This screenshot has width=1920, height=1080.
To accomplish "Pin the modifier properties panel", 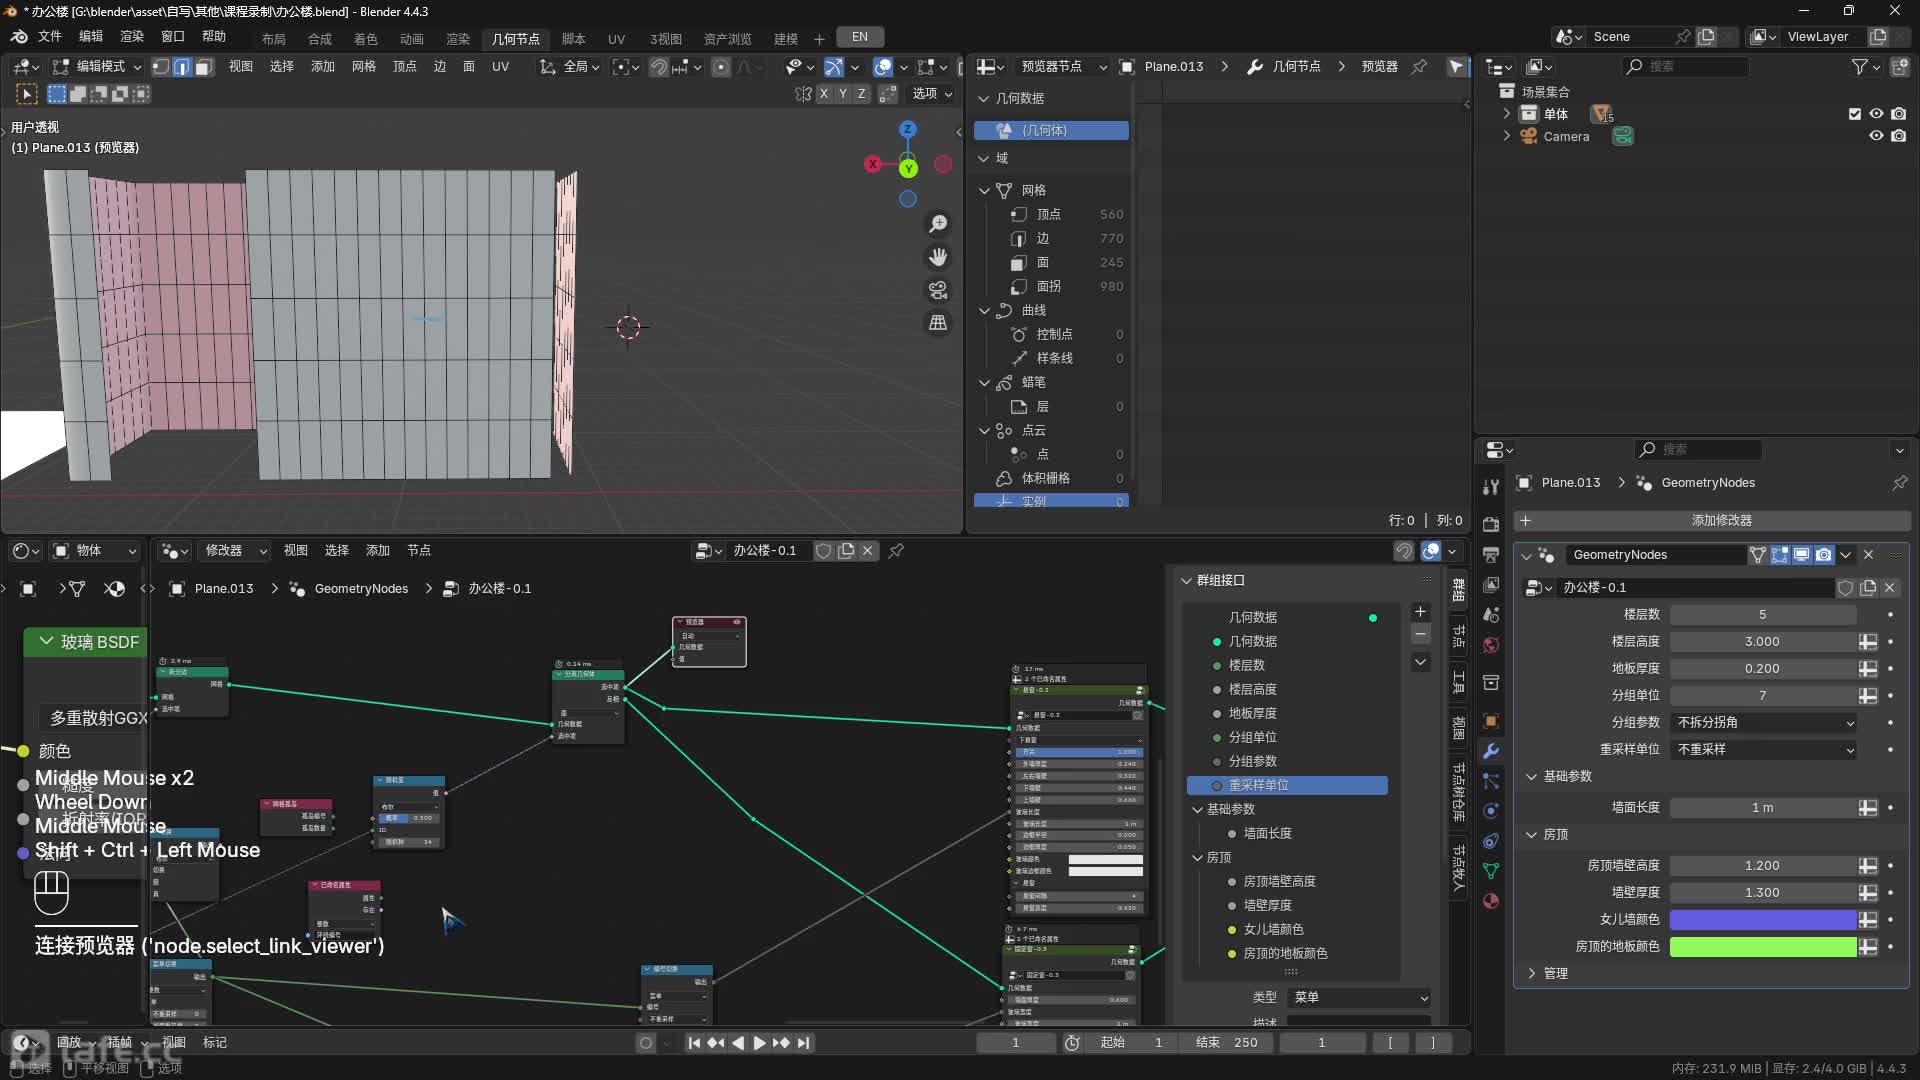I will (x=1899, y=483).
